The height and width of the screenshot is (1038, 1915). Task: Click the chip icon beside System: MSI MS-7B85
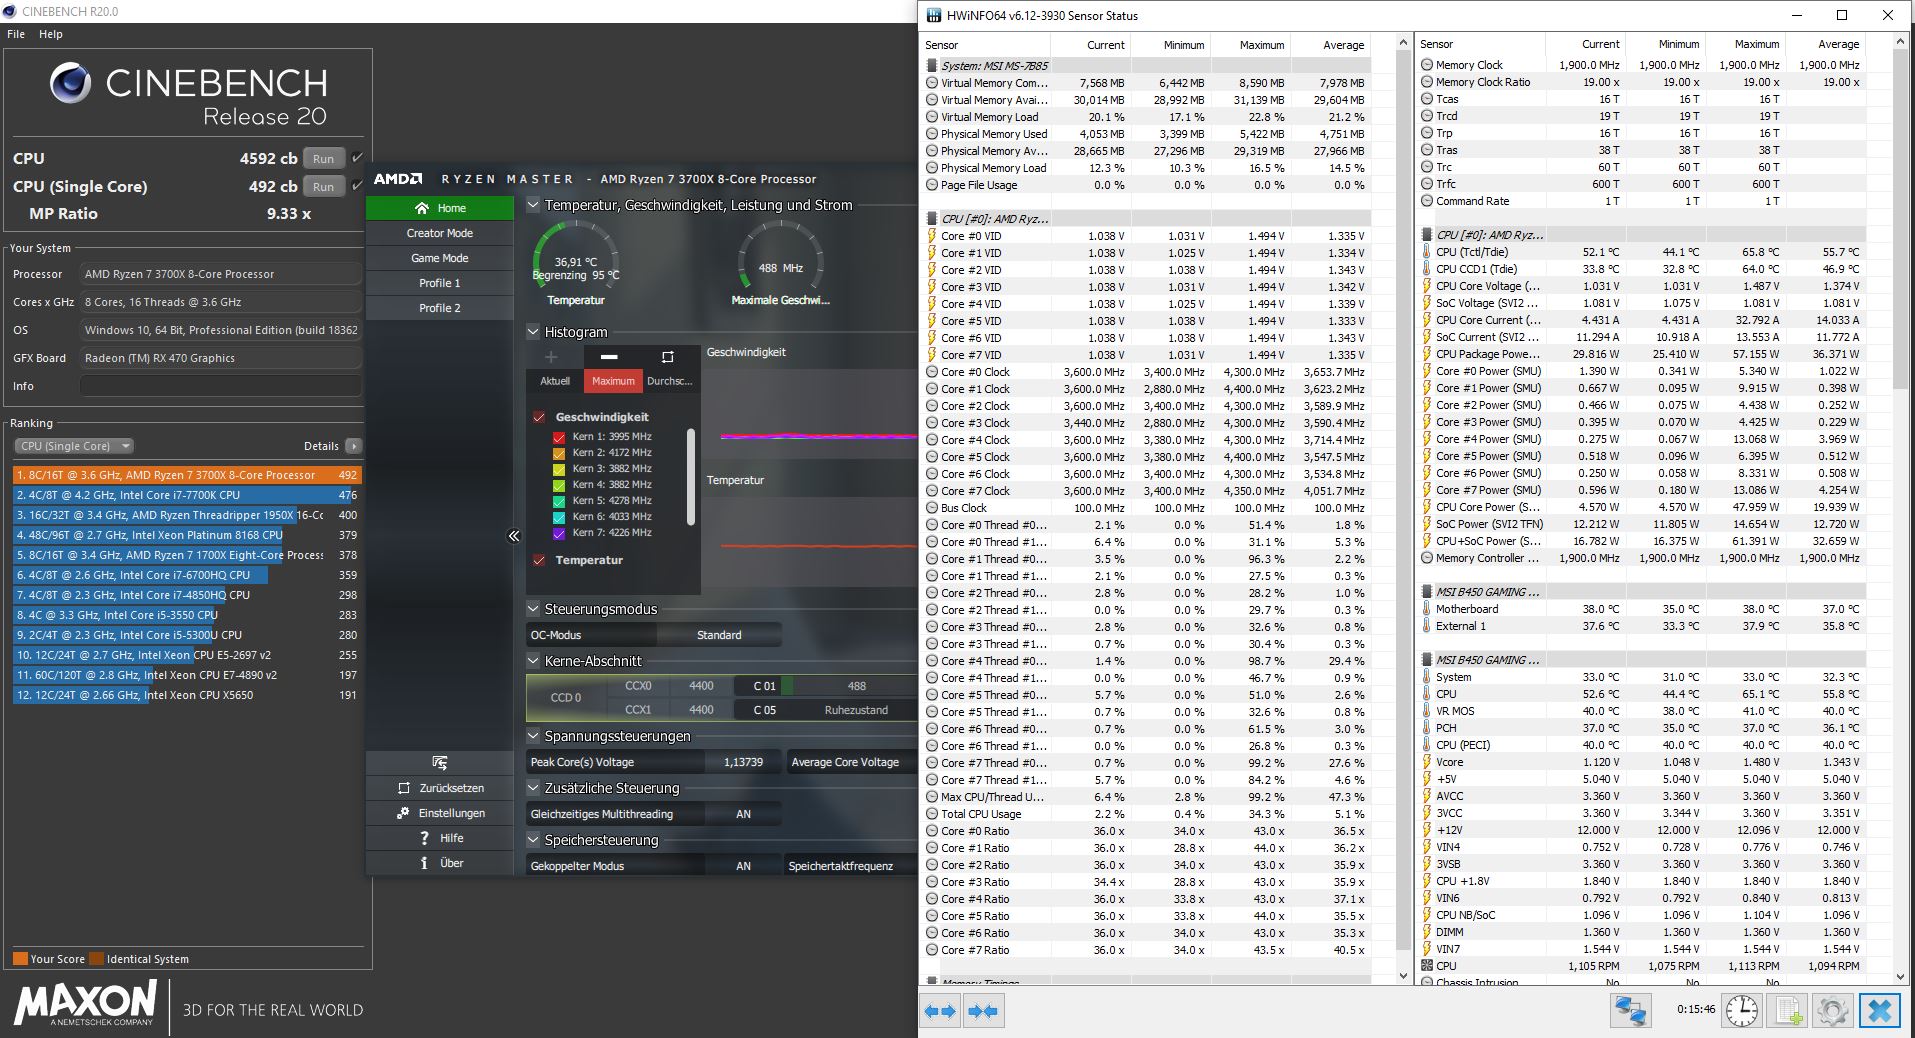(932, 66)
